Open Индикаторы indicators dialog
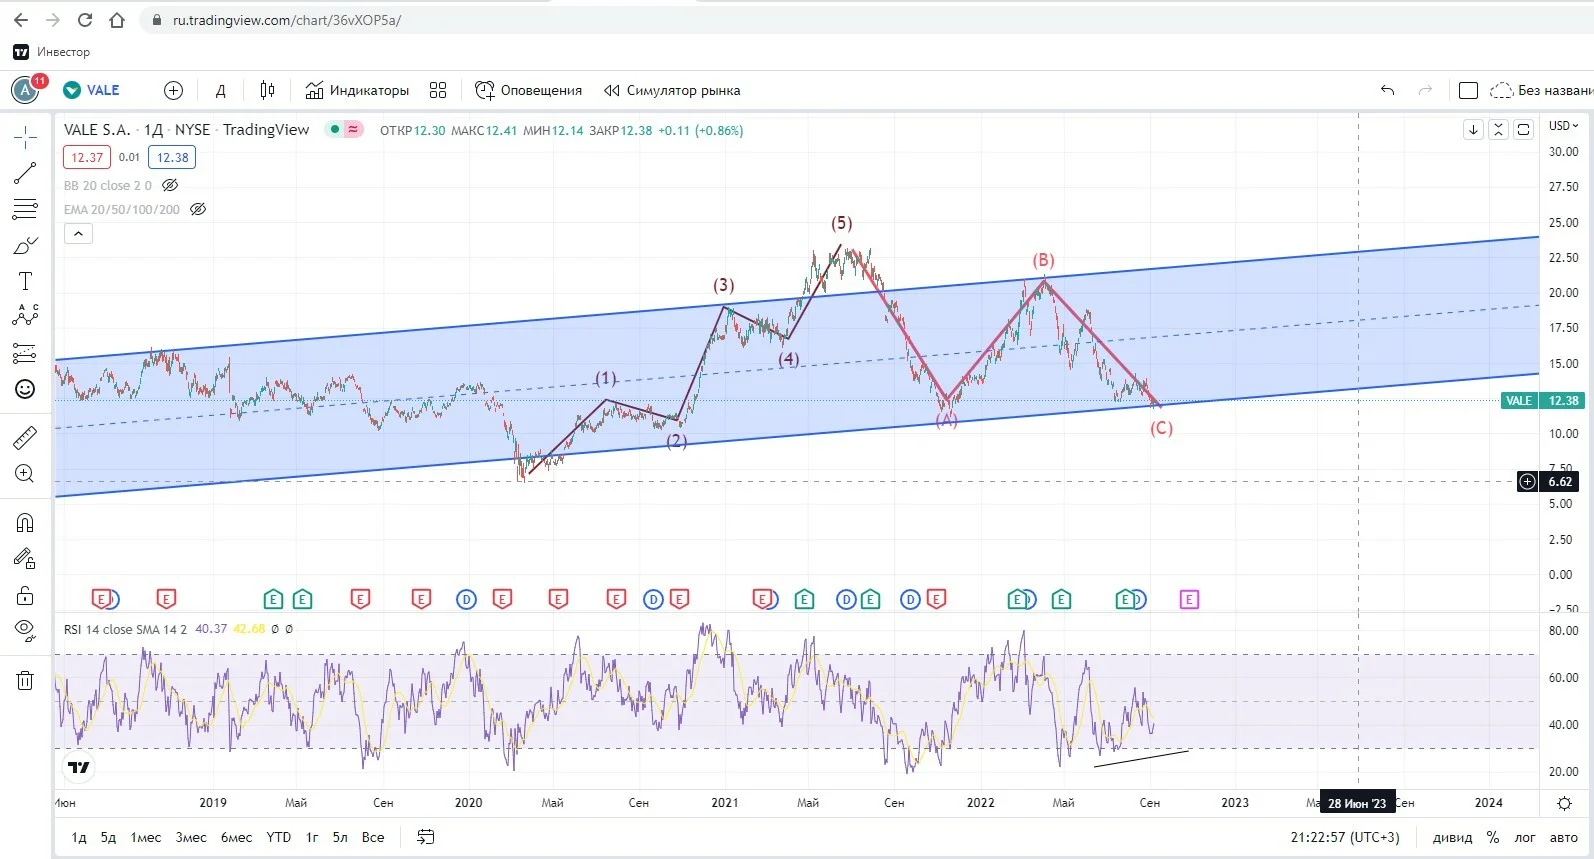This screenshot has height=859, width=1594. click(357, 90)
